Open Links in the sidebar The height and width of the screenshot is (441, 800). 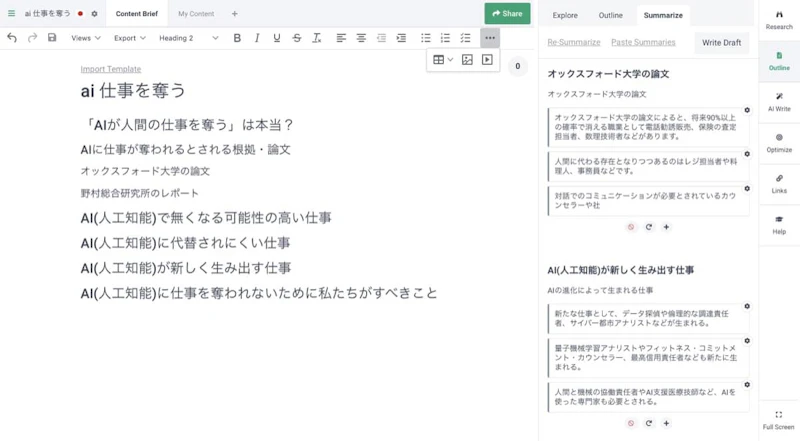click(779, 184)
